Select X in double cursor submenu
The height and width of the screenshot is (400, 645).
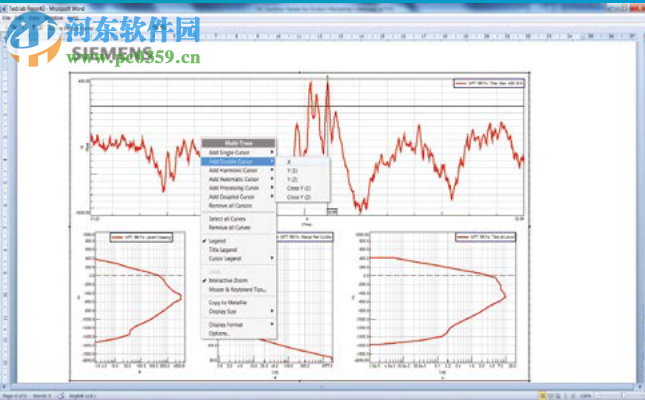coord(302,162)
